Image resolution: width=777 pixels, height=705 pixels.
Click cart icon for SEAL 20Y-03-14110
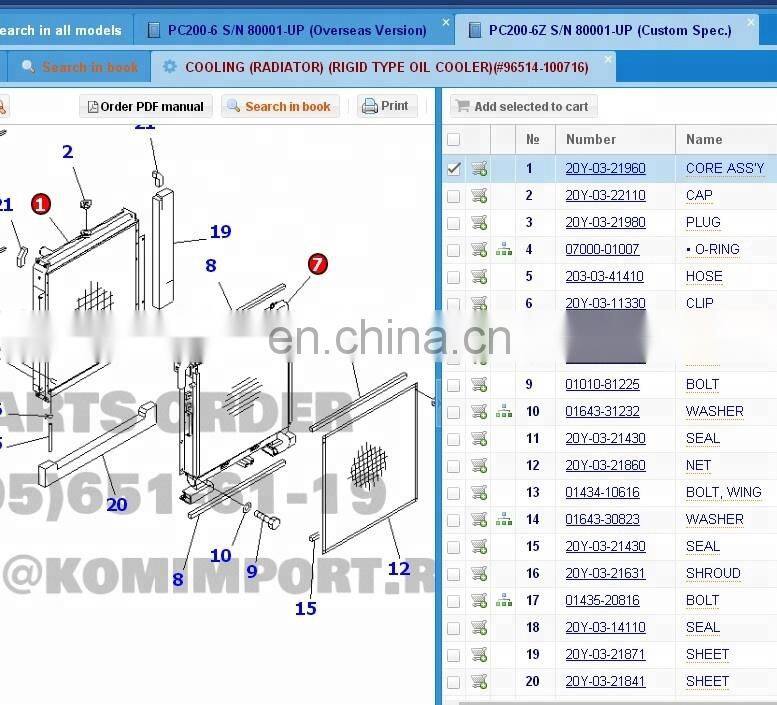tap(479, 627)
